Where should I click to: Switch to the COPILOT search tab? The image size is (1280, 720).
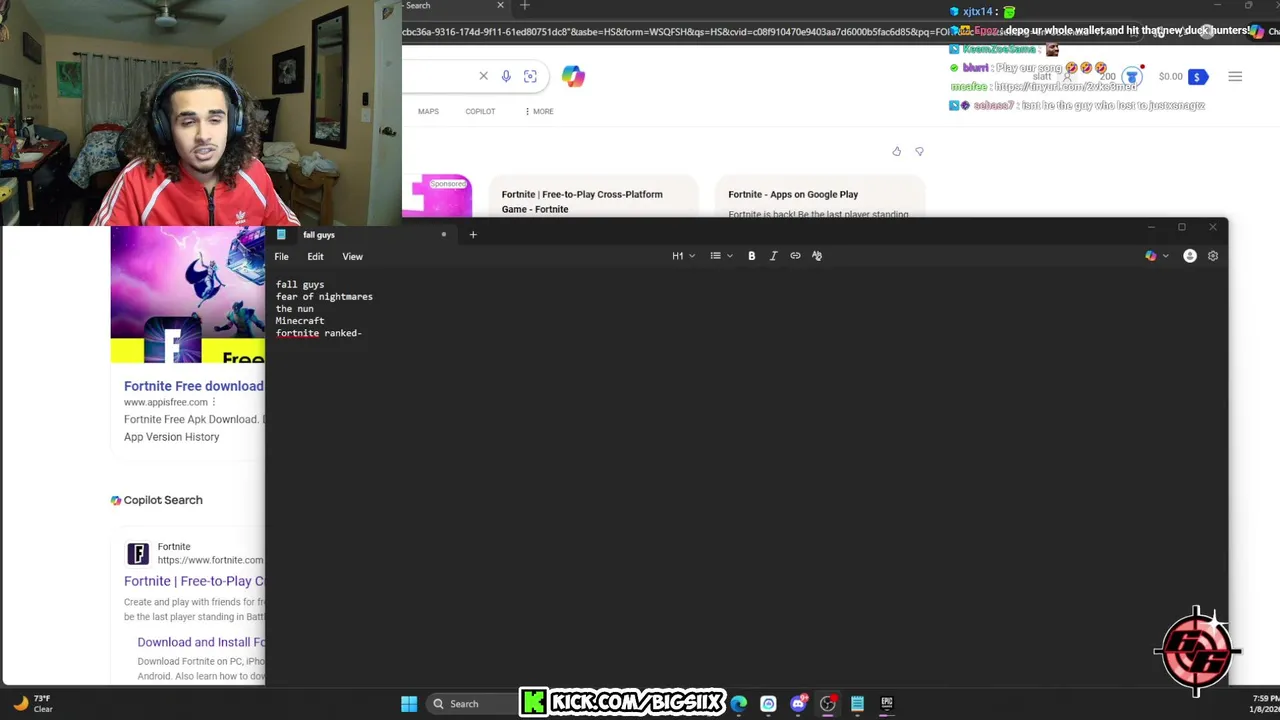click(x=480, y=111)
